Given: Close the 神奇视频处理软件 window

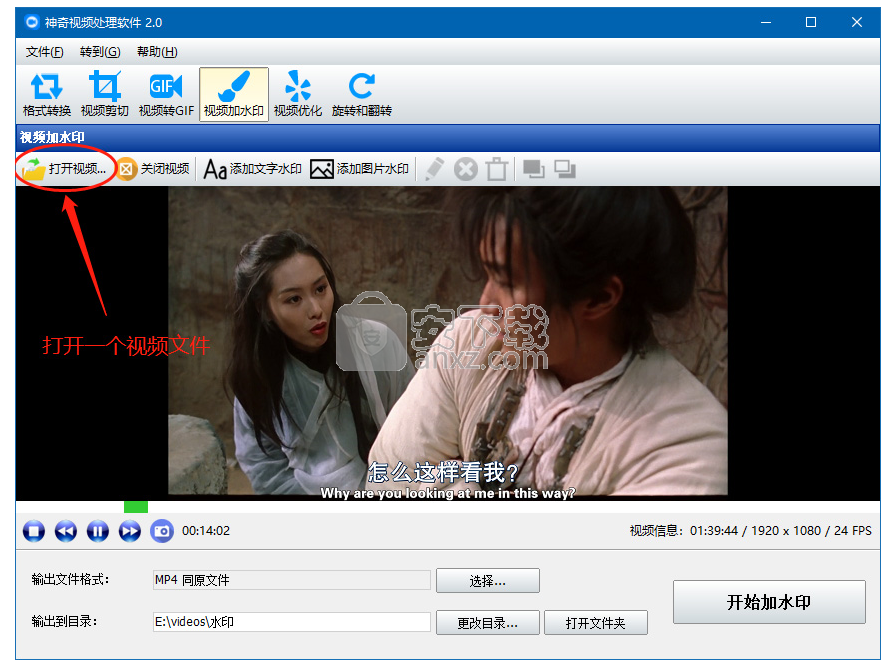Looking at the screenshot, I should [x=857, y=23].
